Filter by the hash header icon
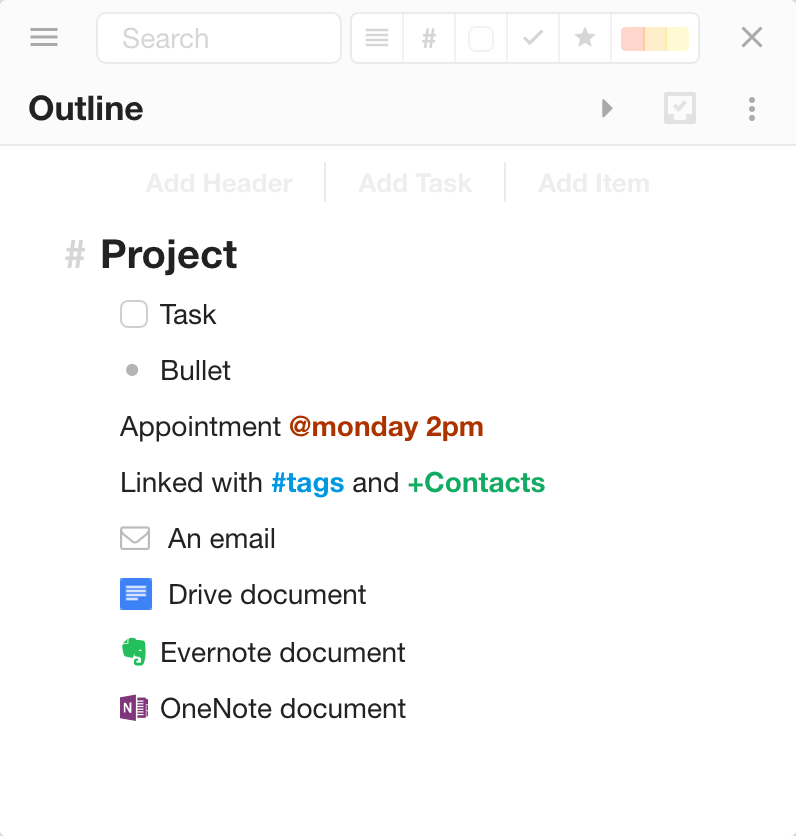Screen dimensions: 796x836 click(429, 38)
